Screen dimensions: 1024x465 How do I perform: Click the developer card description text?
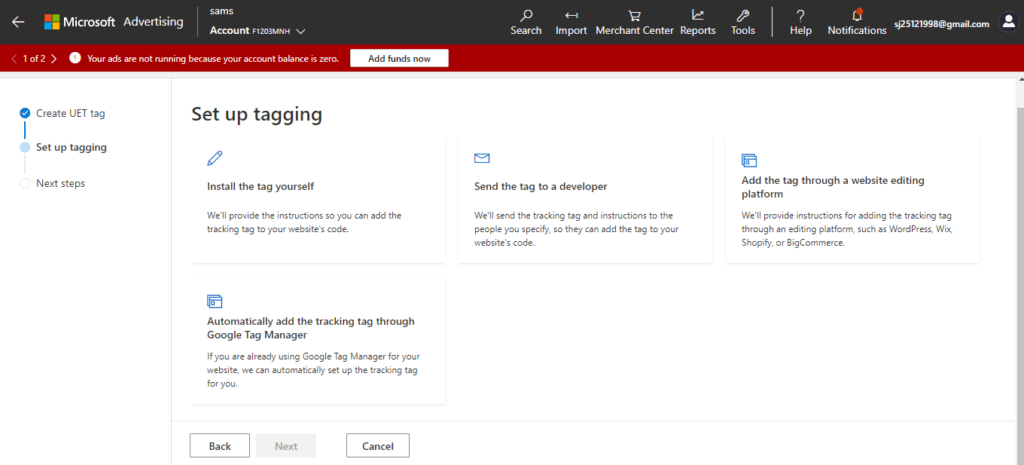coord(577,229)
